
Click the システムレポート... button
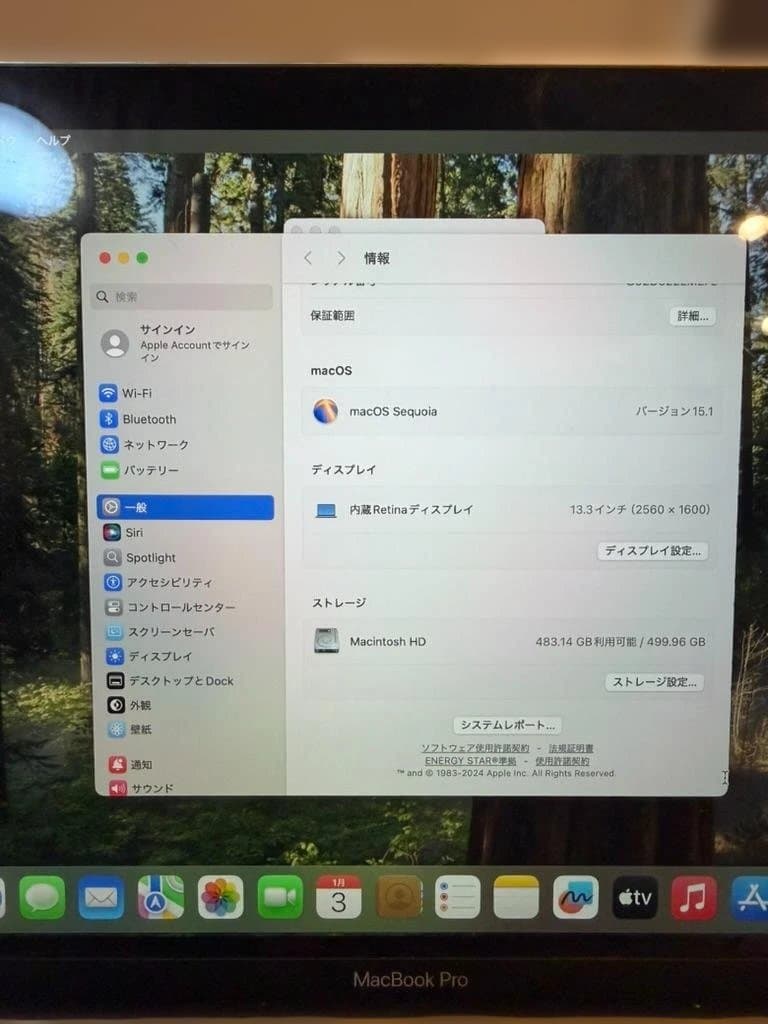(507, 725)
